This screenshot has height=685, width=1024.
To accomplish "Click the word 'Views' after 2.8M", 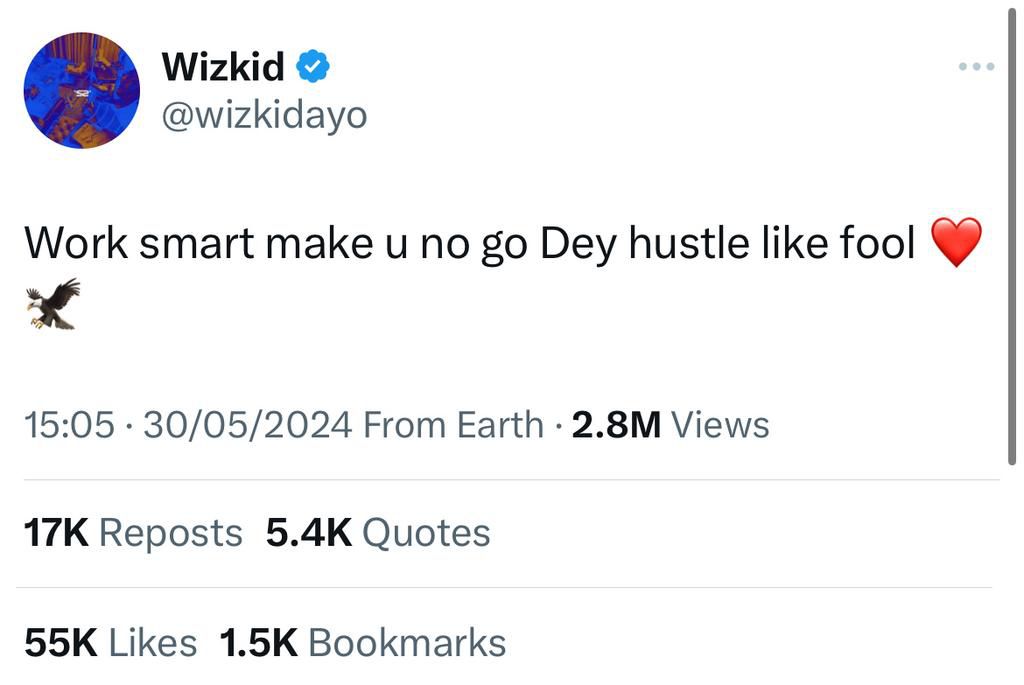I will click(720, 423).
